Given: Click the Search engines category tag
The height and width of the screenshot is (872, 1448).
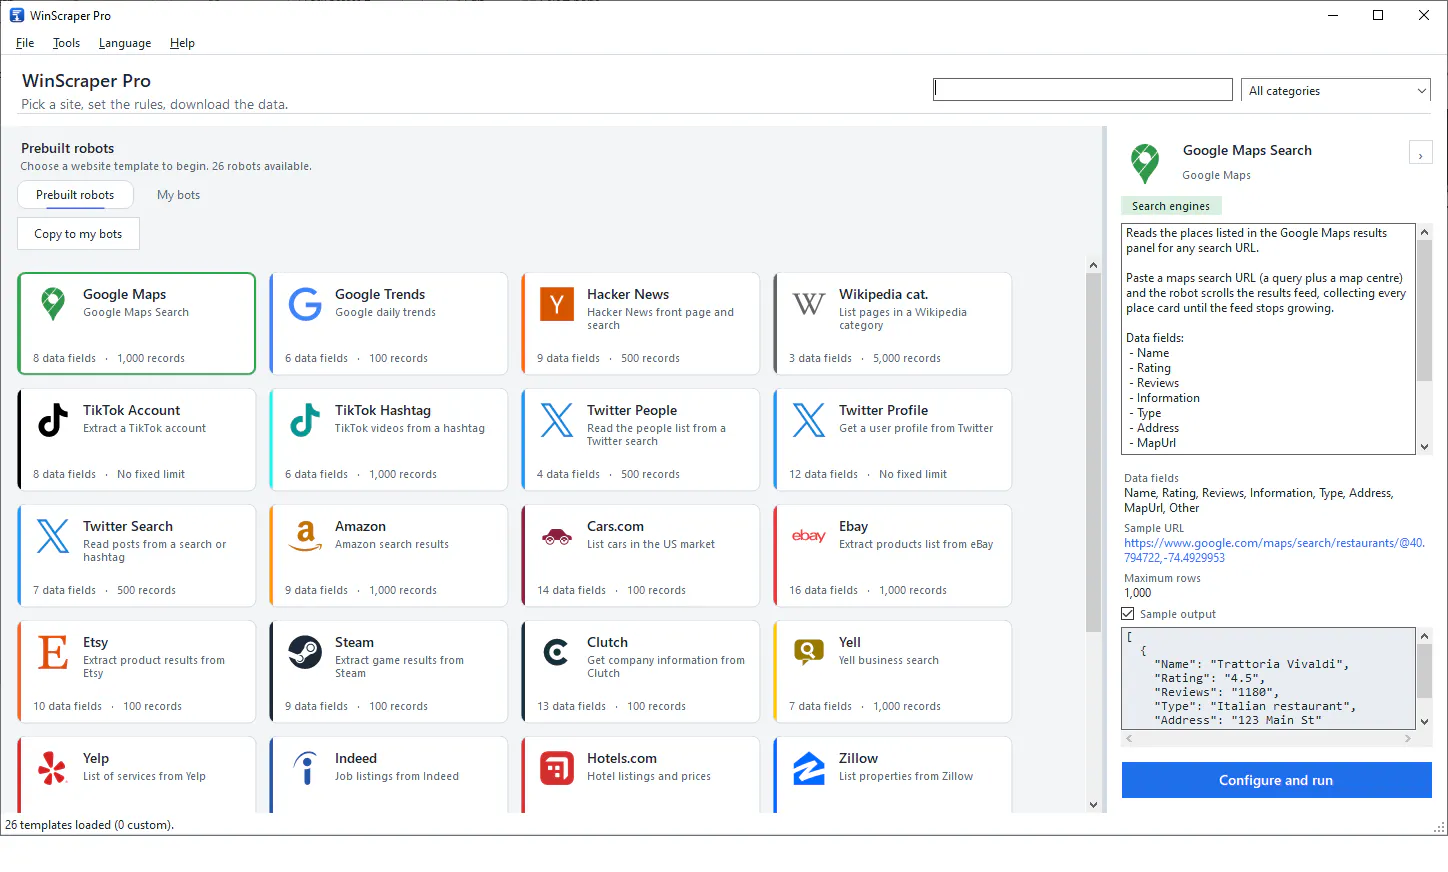Looking at the screenshot, I should coord(1171,206).
